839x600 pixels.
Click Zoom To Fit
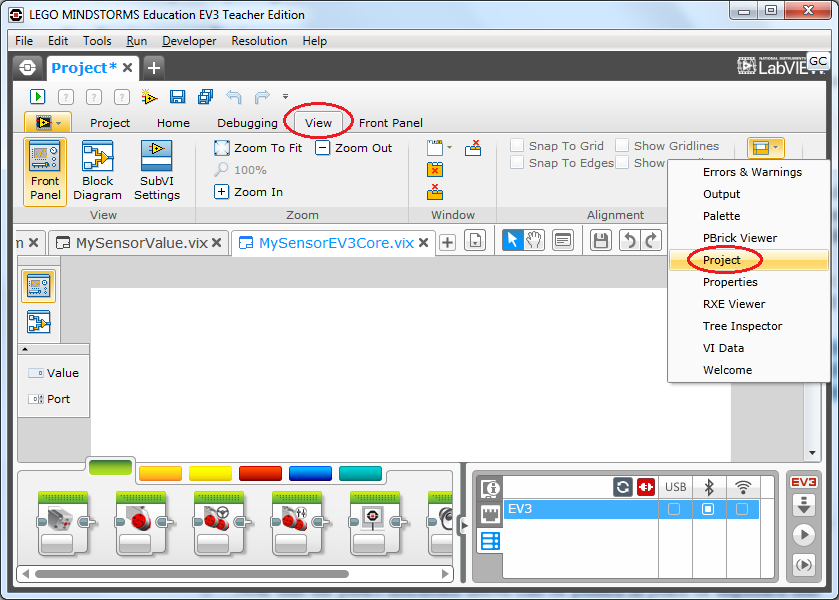[x=258, y=148]
